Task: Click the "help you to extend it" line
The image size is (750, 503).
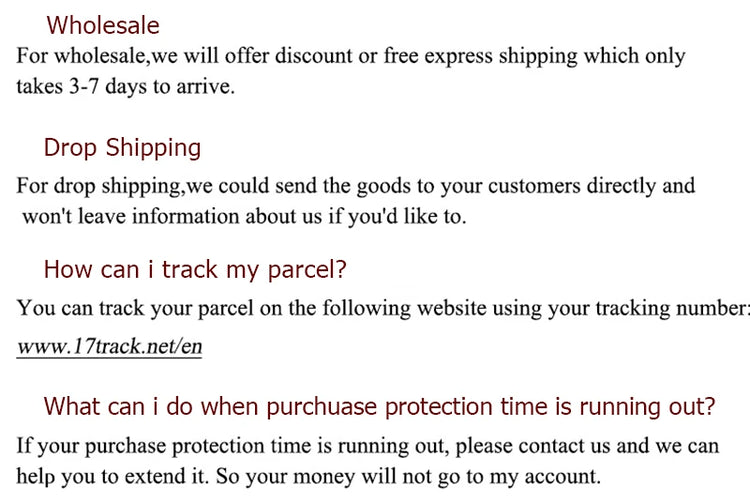Action: (307, 475)
